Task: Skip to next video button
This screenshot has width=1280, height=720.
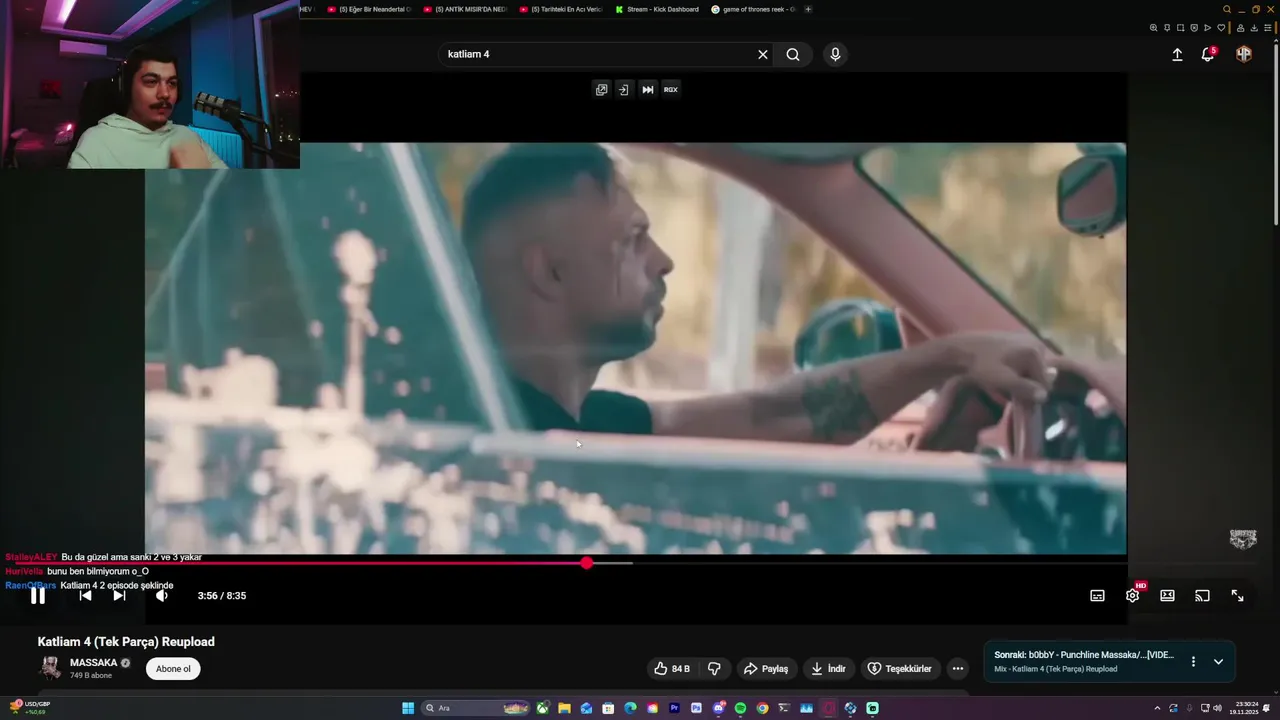Action: (119, 596)
